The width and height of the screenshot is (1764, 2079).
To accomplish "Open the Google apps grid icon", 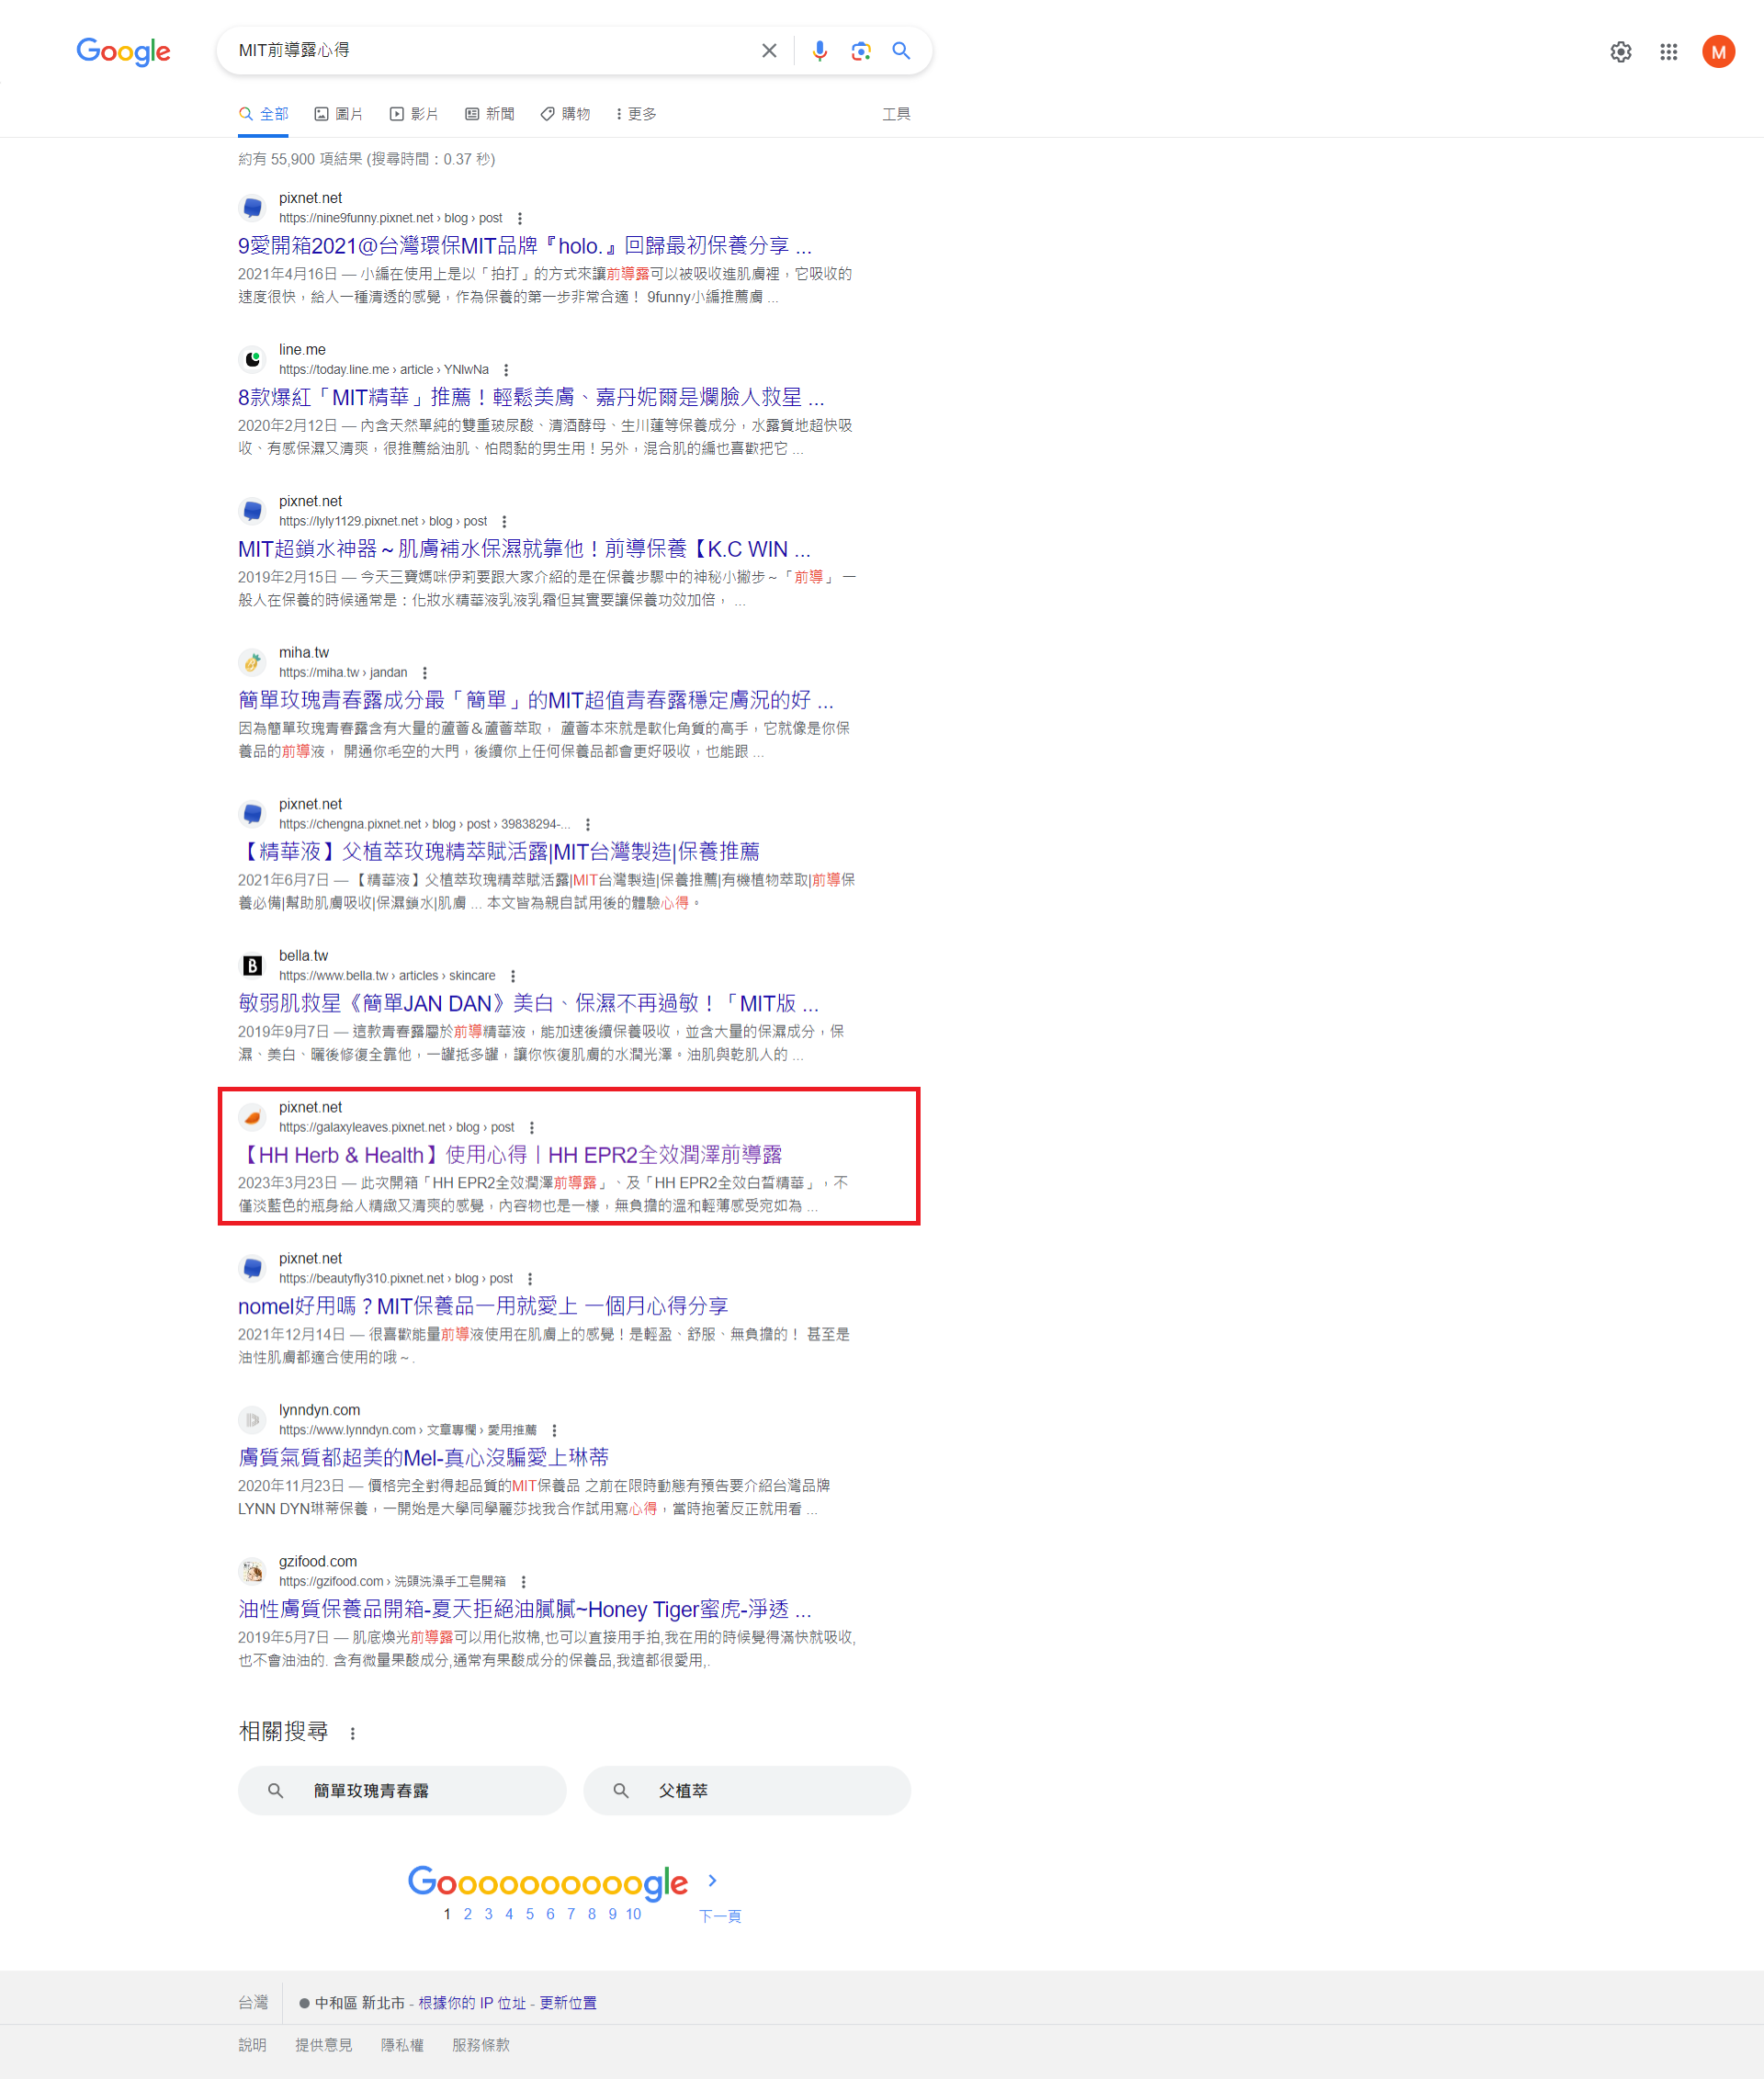I will [1668, 52].
